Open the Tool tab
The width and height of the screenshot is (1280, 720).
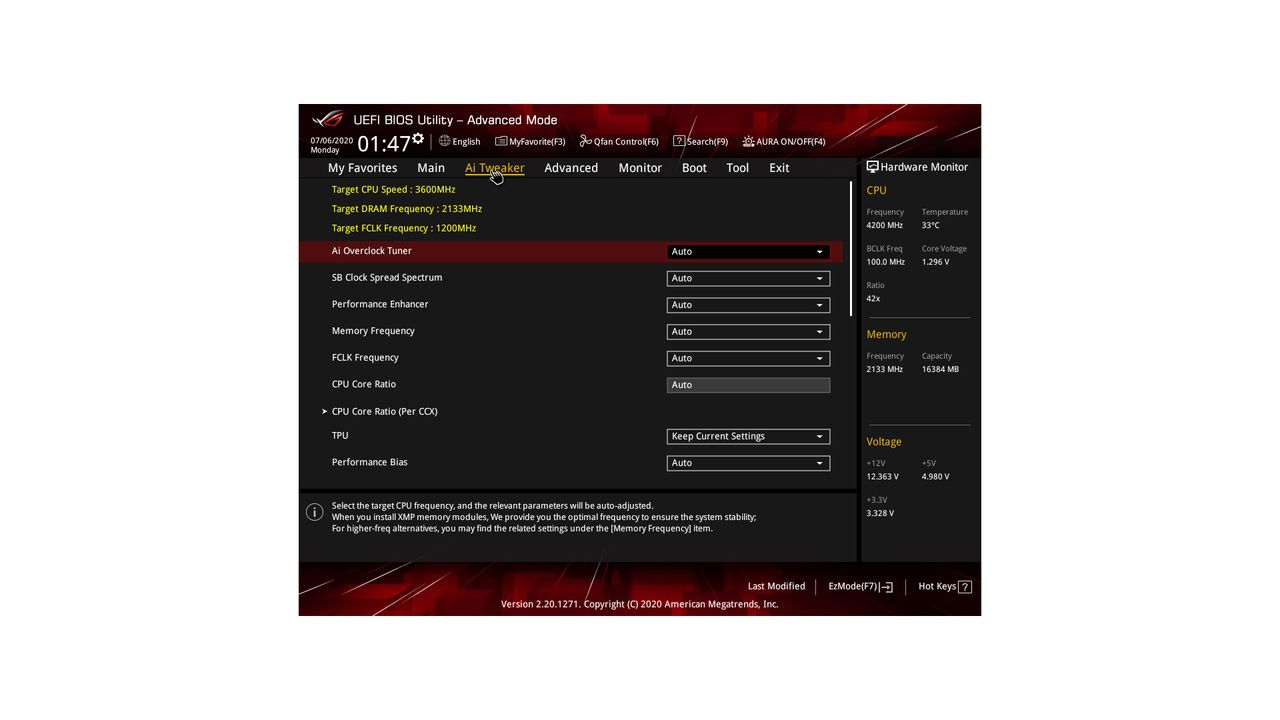(738, 168)
